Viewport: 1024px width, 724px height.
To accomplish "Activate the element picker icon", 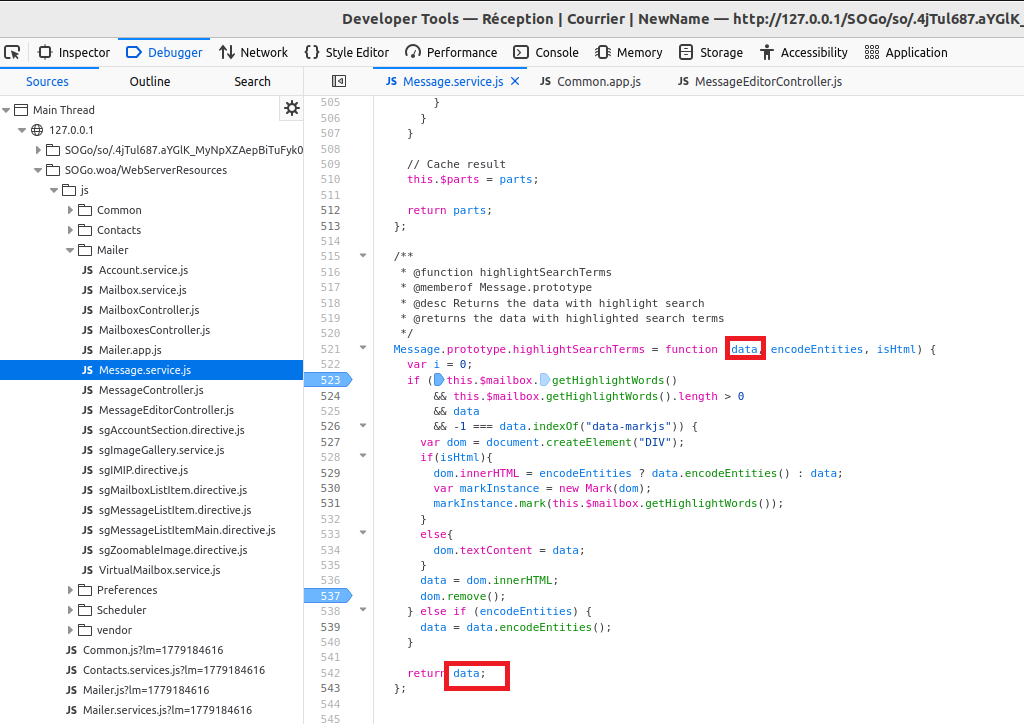I will pyautogui.click(x=12, y=52).
